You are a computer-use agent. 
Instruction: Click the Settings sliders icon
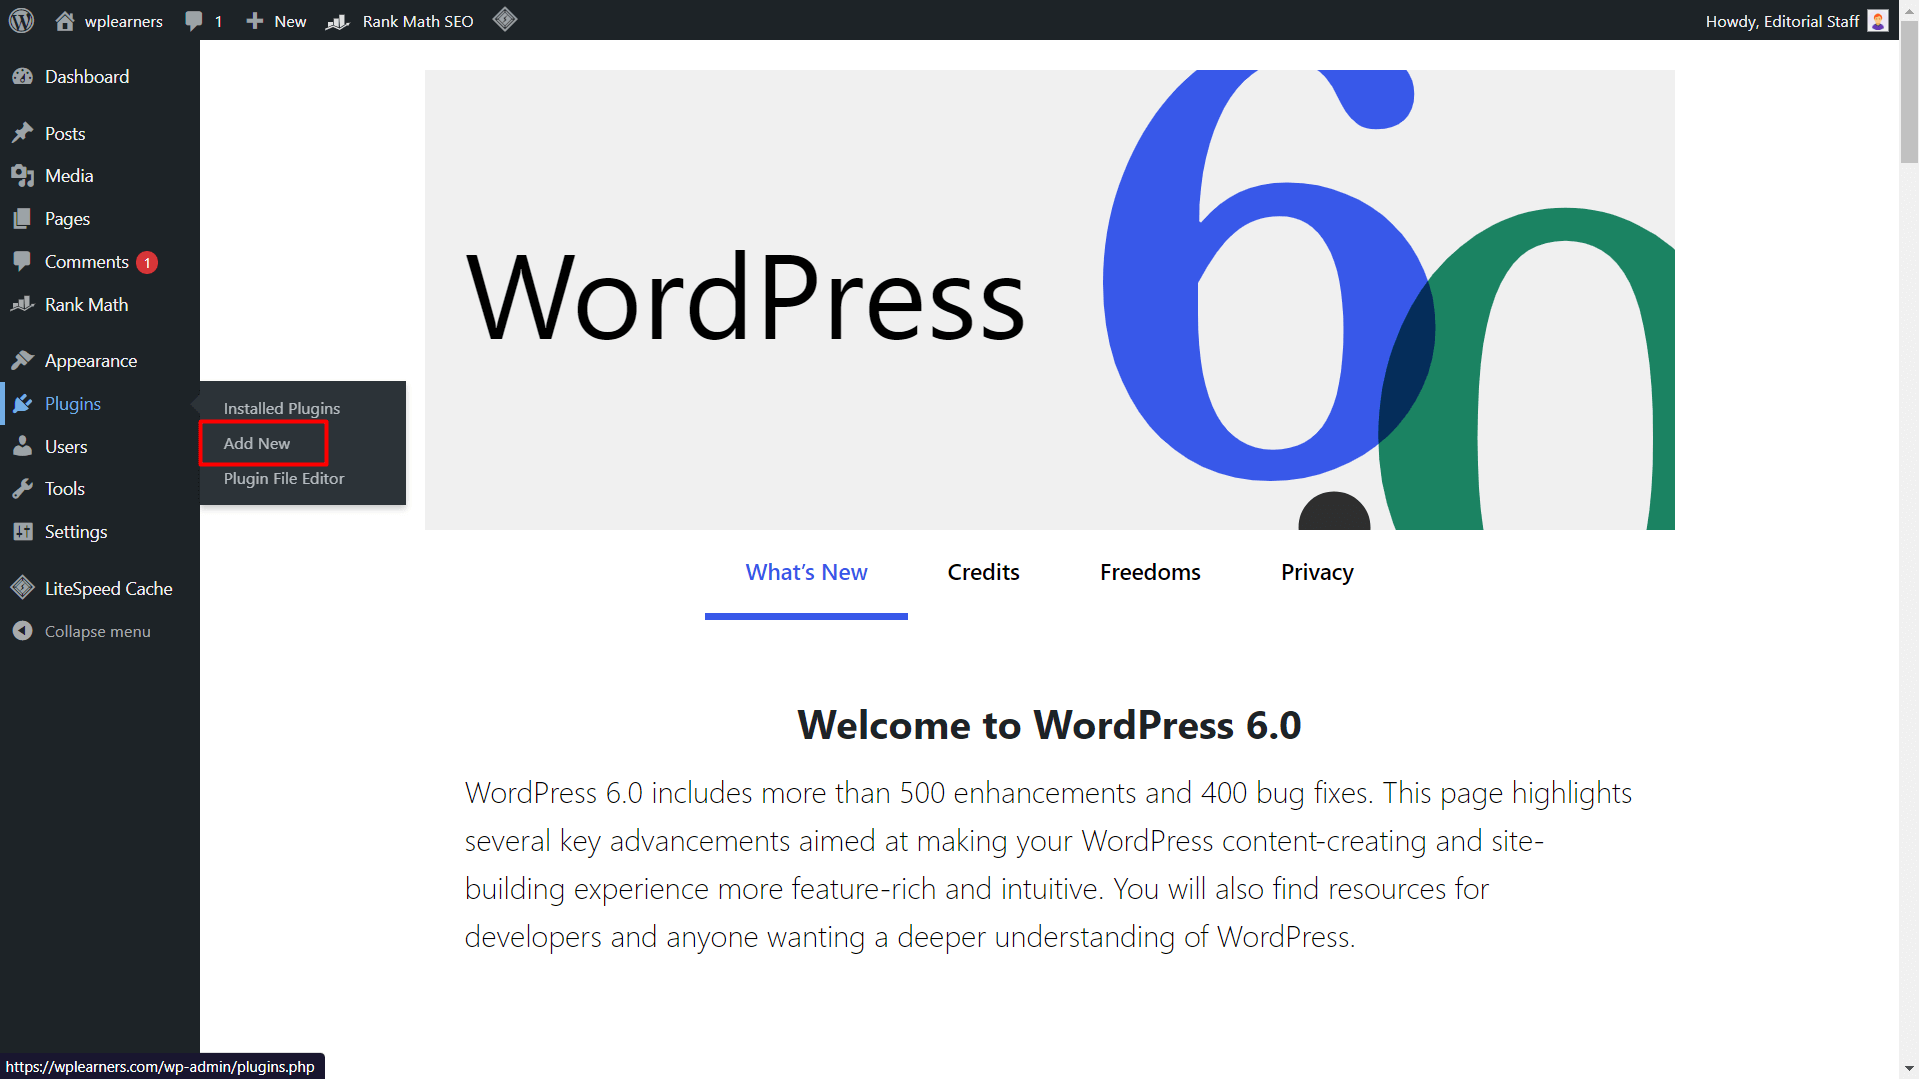coord(23,532)
